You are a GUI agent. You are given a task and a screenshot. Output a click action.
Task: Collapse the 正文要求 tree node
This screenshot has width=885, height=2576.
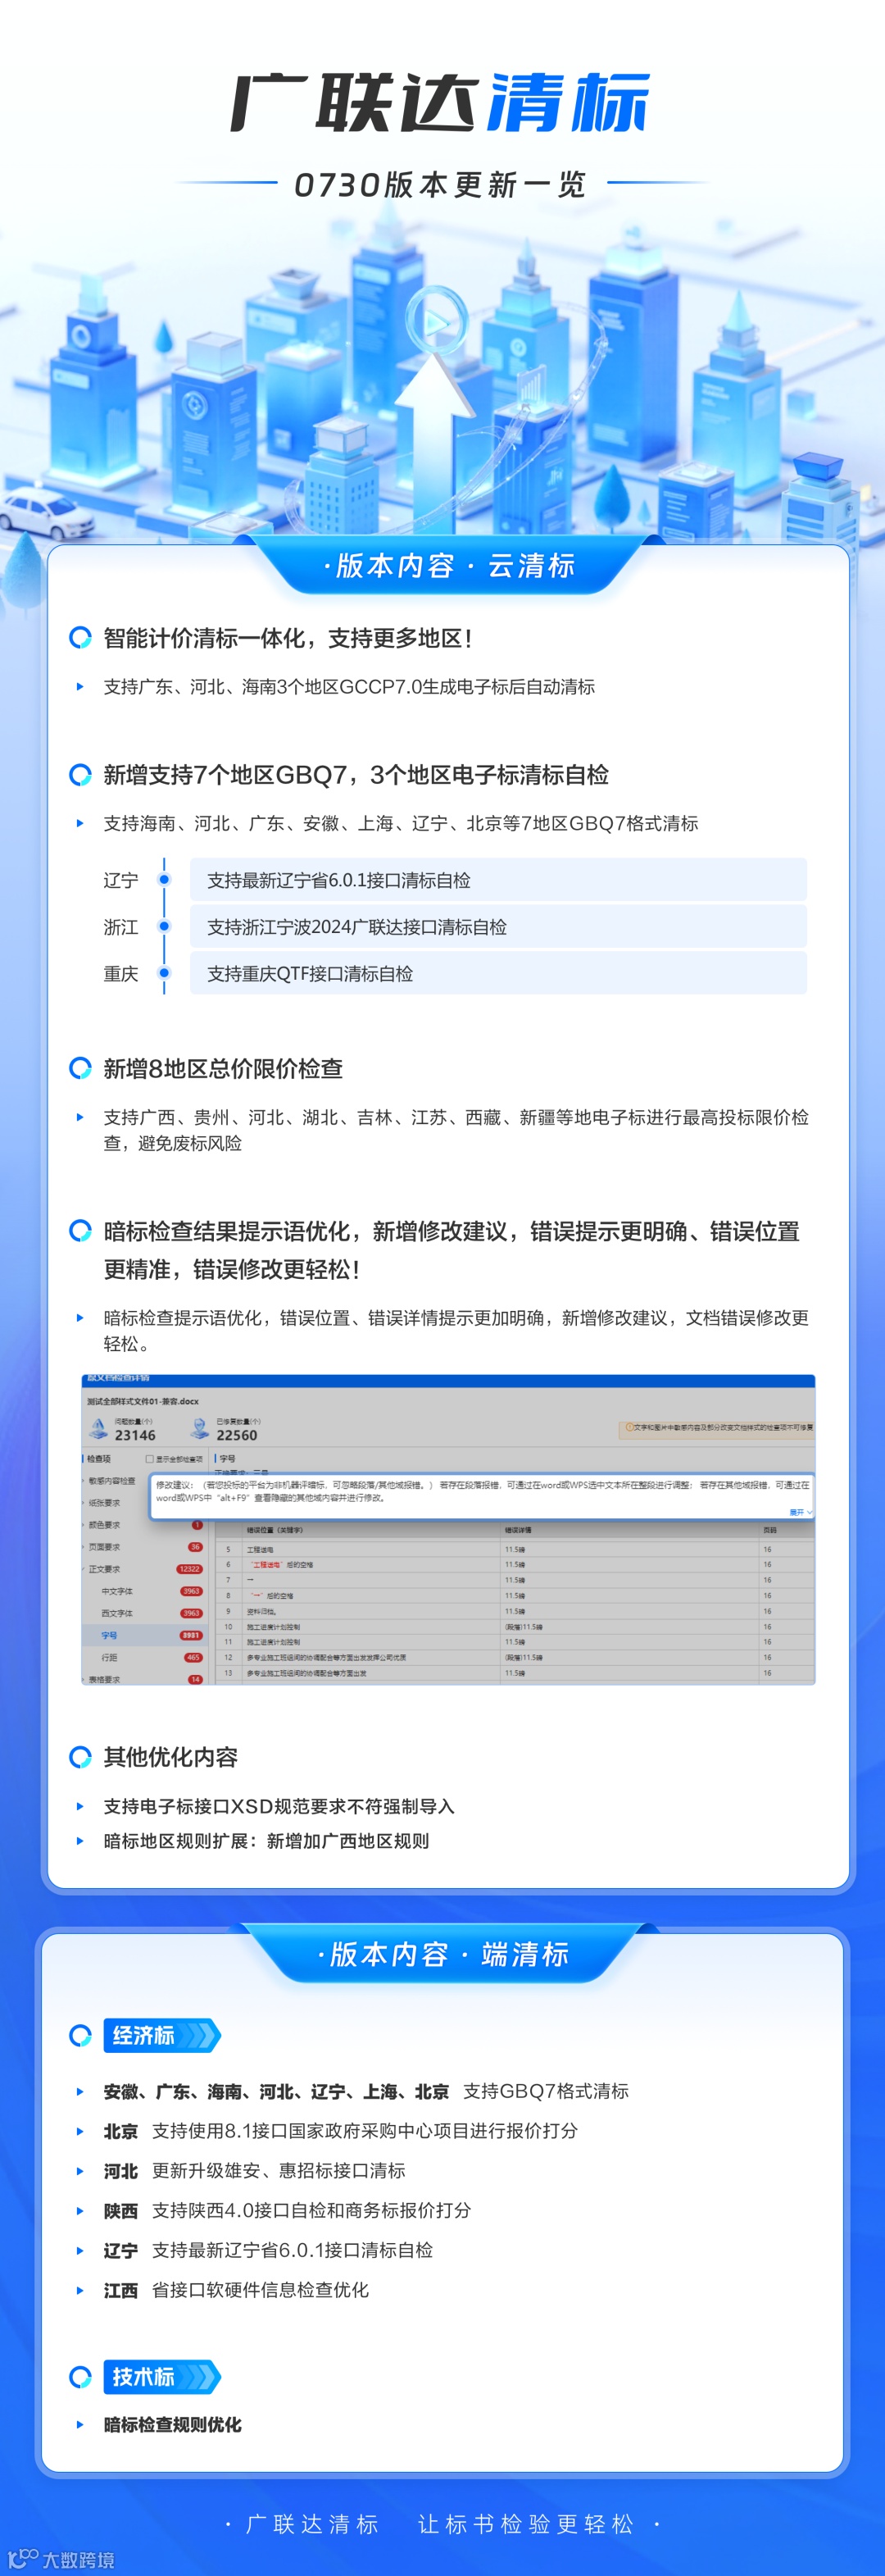[84, 1569]
